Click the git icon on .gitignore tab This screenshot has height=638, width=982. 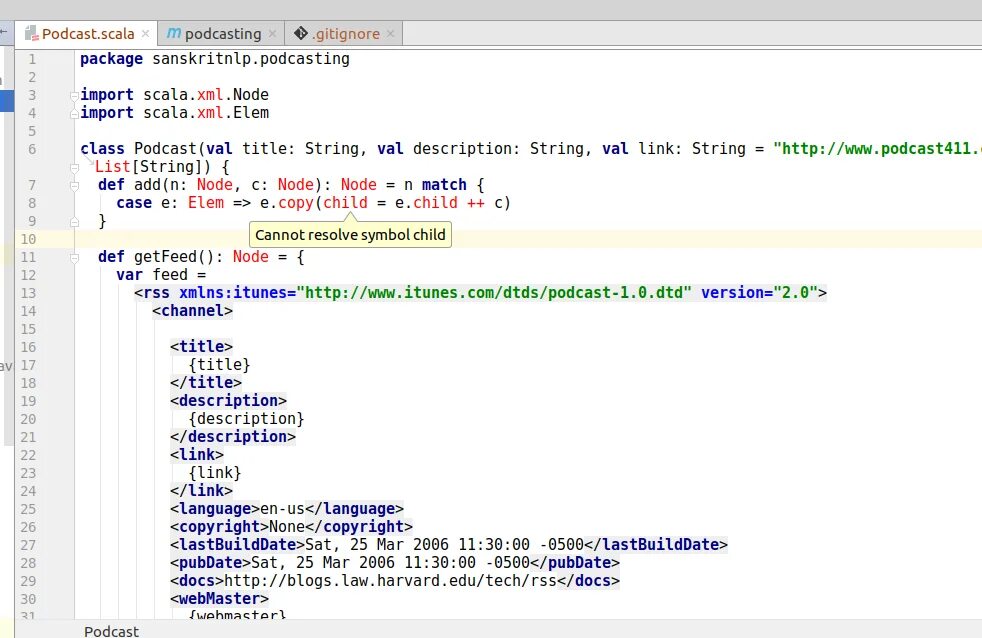point(301,33)
